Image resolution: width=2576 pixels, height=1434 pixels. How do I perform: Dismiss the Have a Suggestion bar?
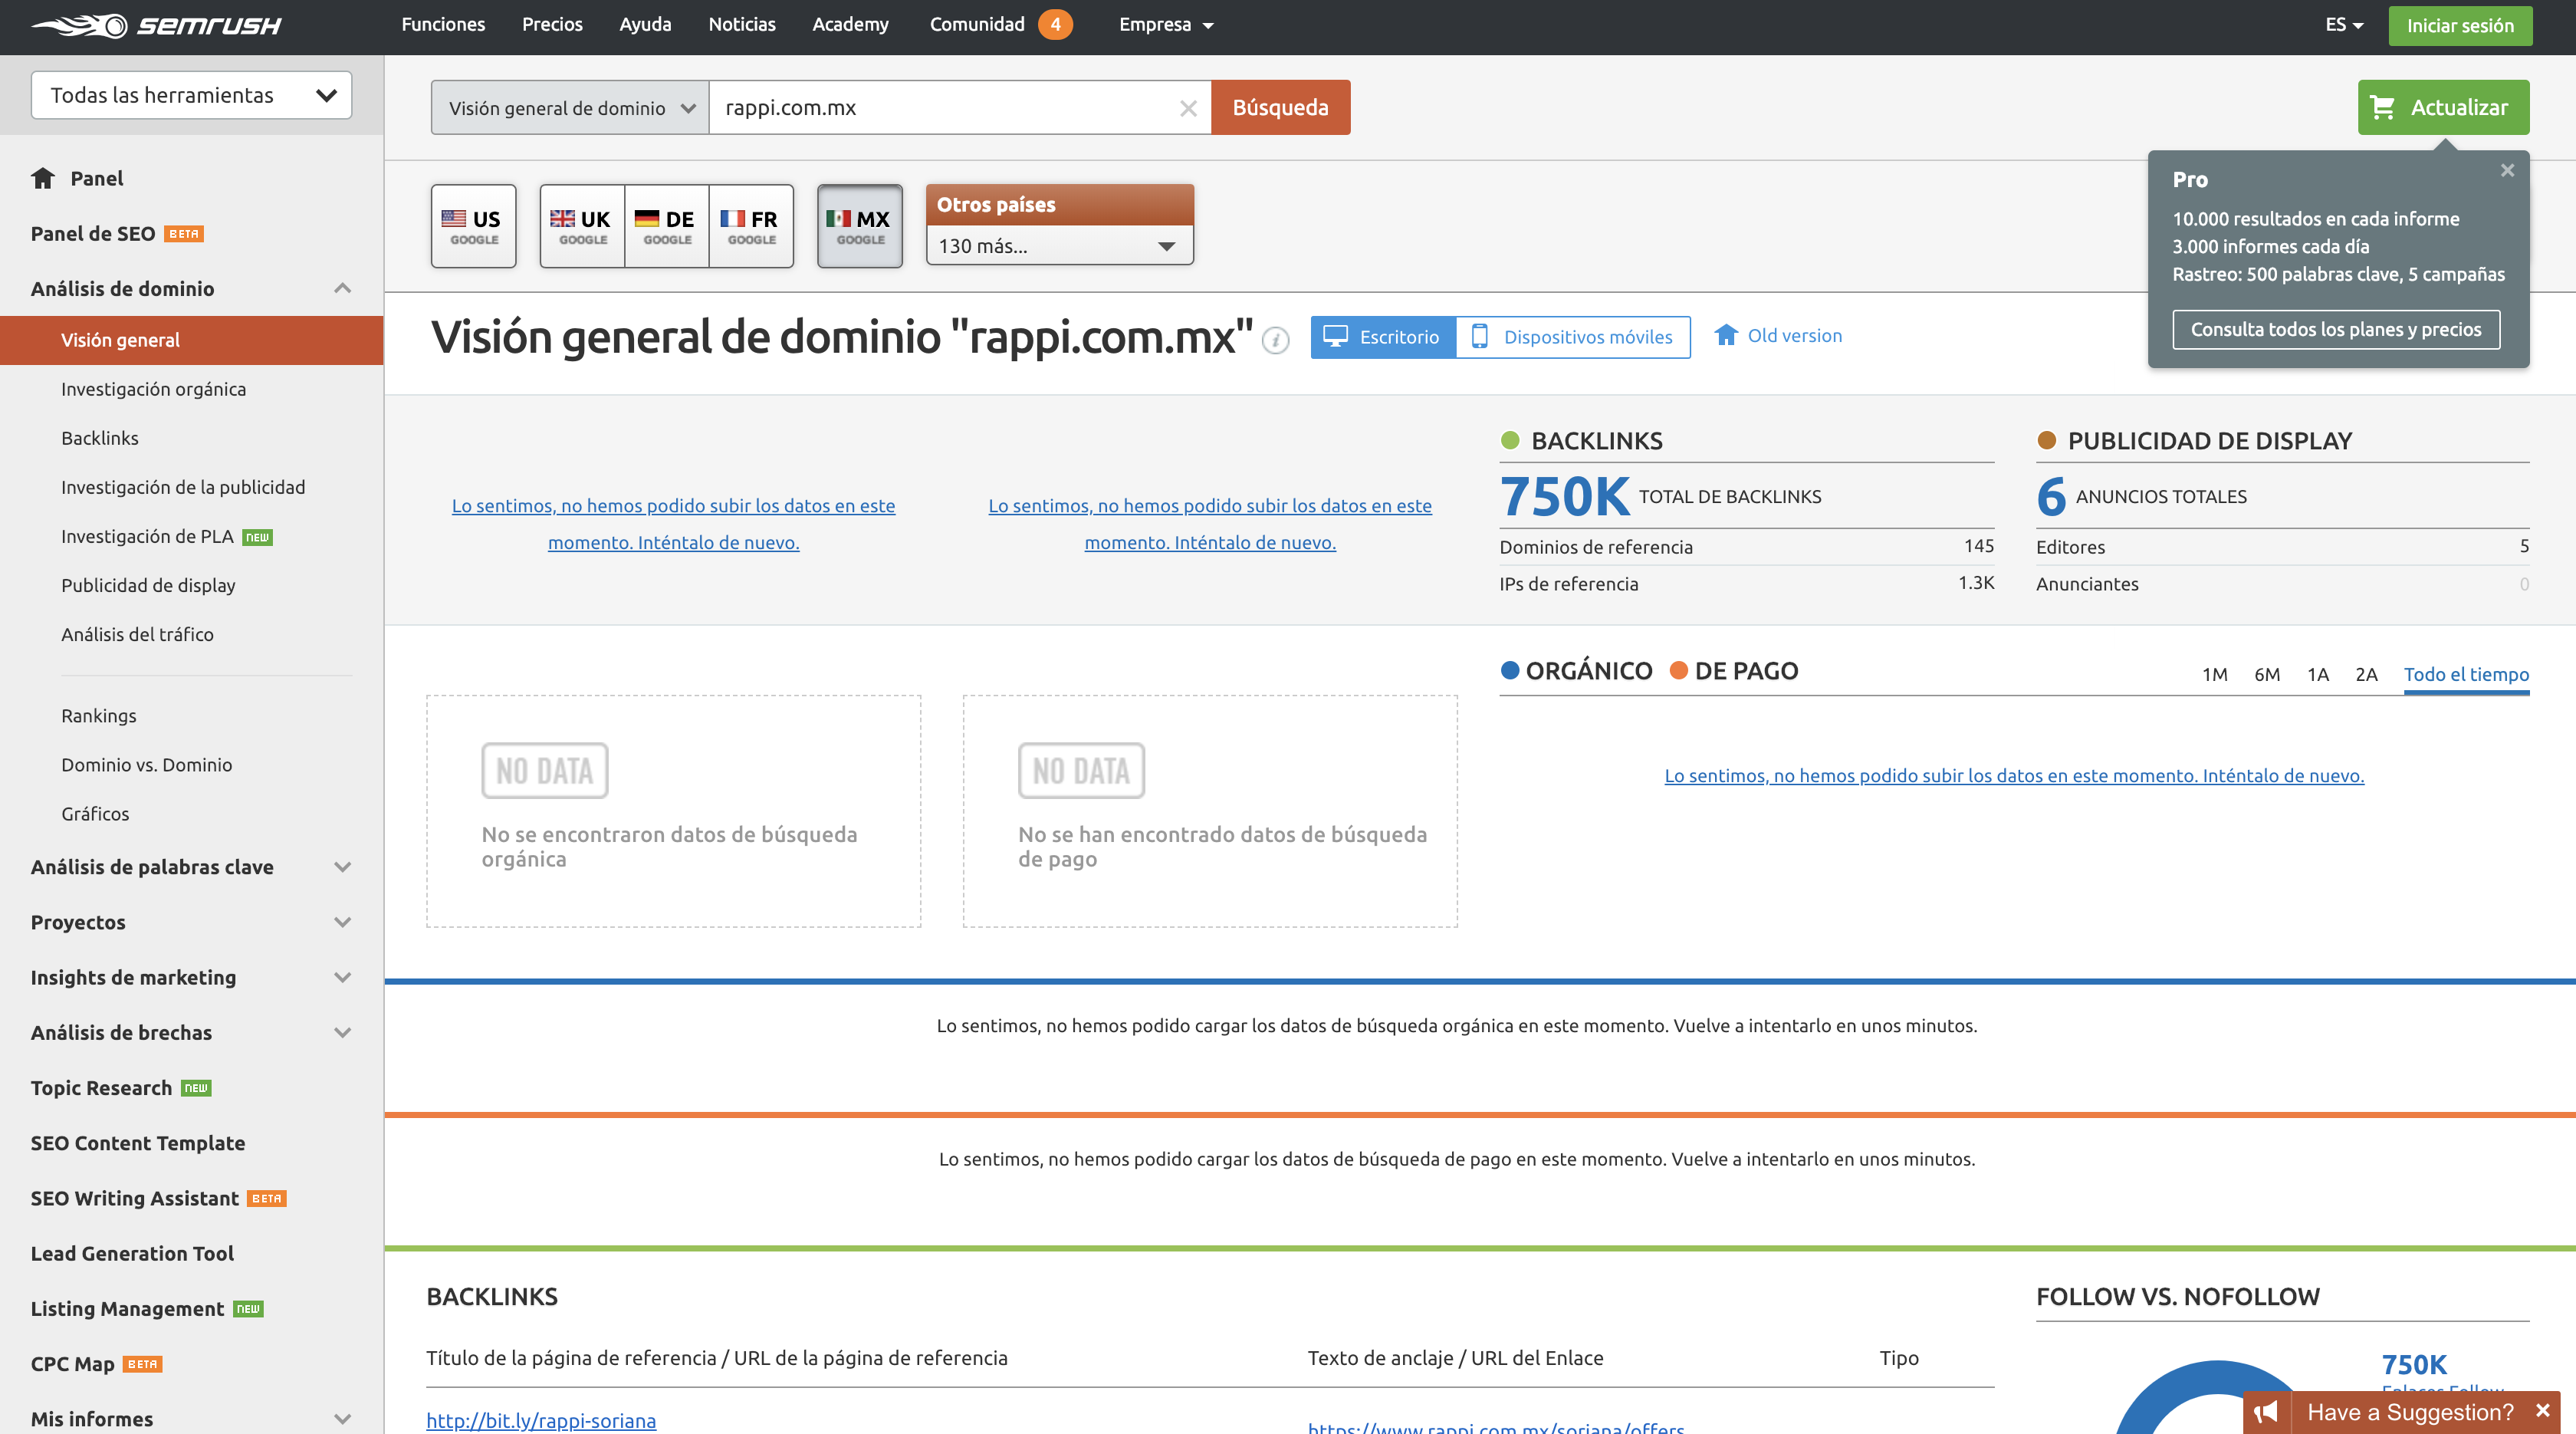(2542, 1411)
